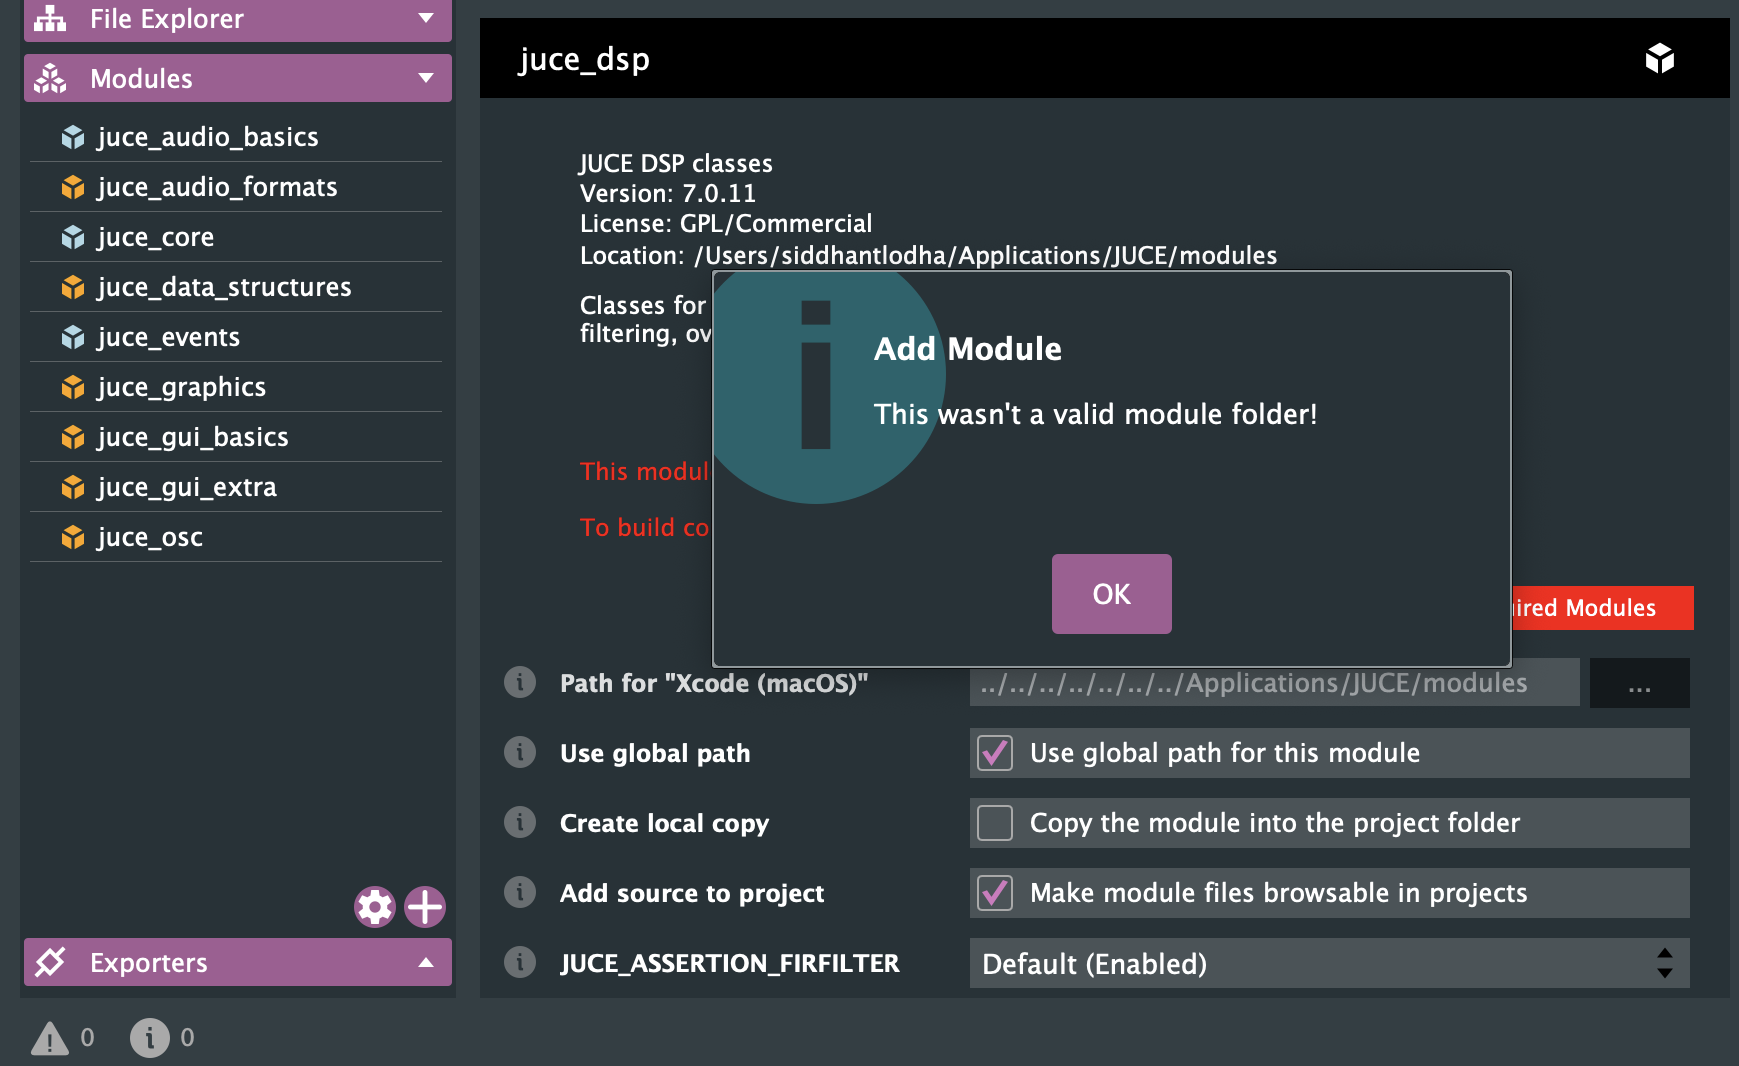Click the juce_dsp title in header
The width and height of the screenshot is (1739, 1066).
pyautogui.click(x=585, y=60)
